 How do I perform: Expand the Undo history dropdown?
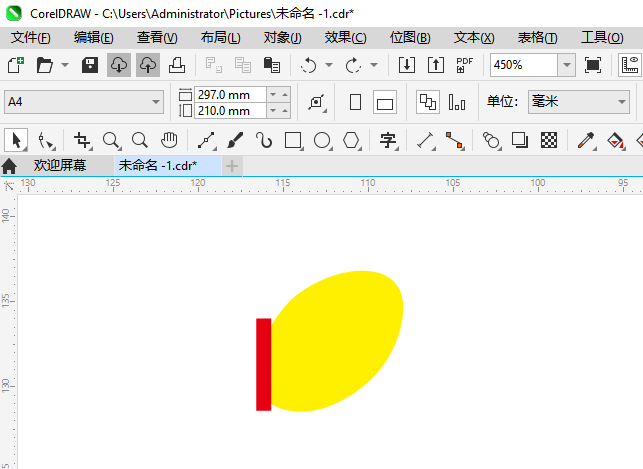pyautogui.click(x=329, y=65)
